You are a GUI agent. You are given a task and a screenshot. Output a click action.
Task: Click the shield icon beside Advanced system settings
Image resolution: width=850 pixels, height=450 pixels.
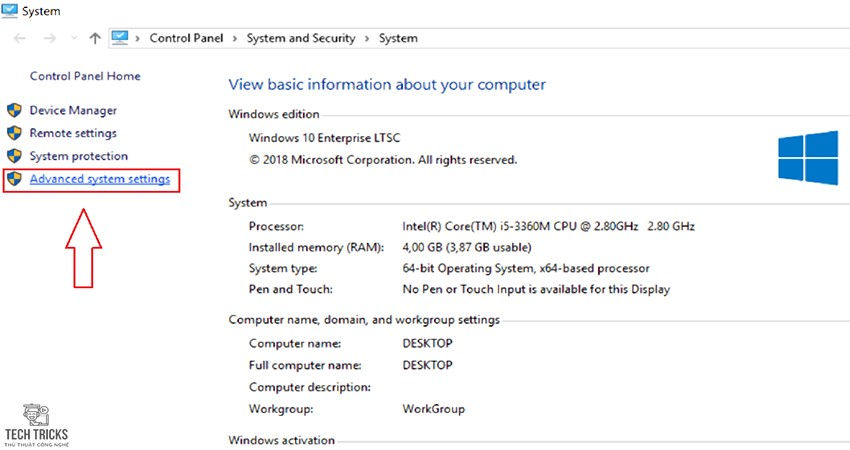pos(14,179)
